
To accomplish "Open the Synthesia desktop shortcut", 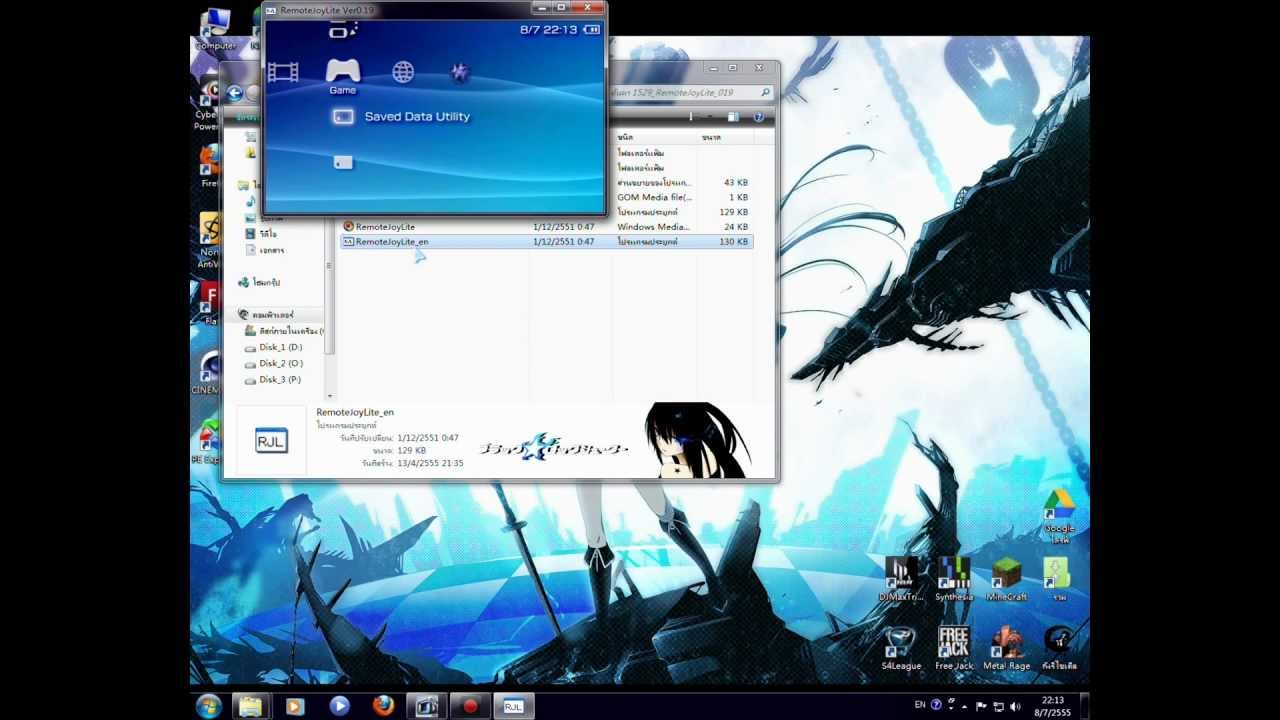I will 954,579.
